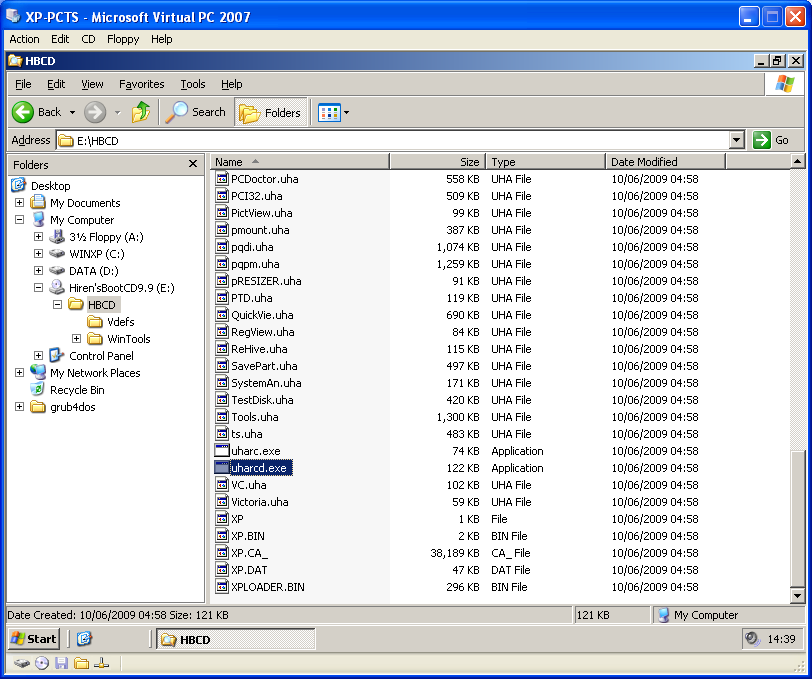Expand the grub4dos folder node
This screenshot has height=679, width=812.
[19, 407]
